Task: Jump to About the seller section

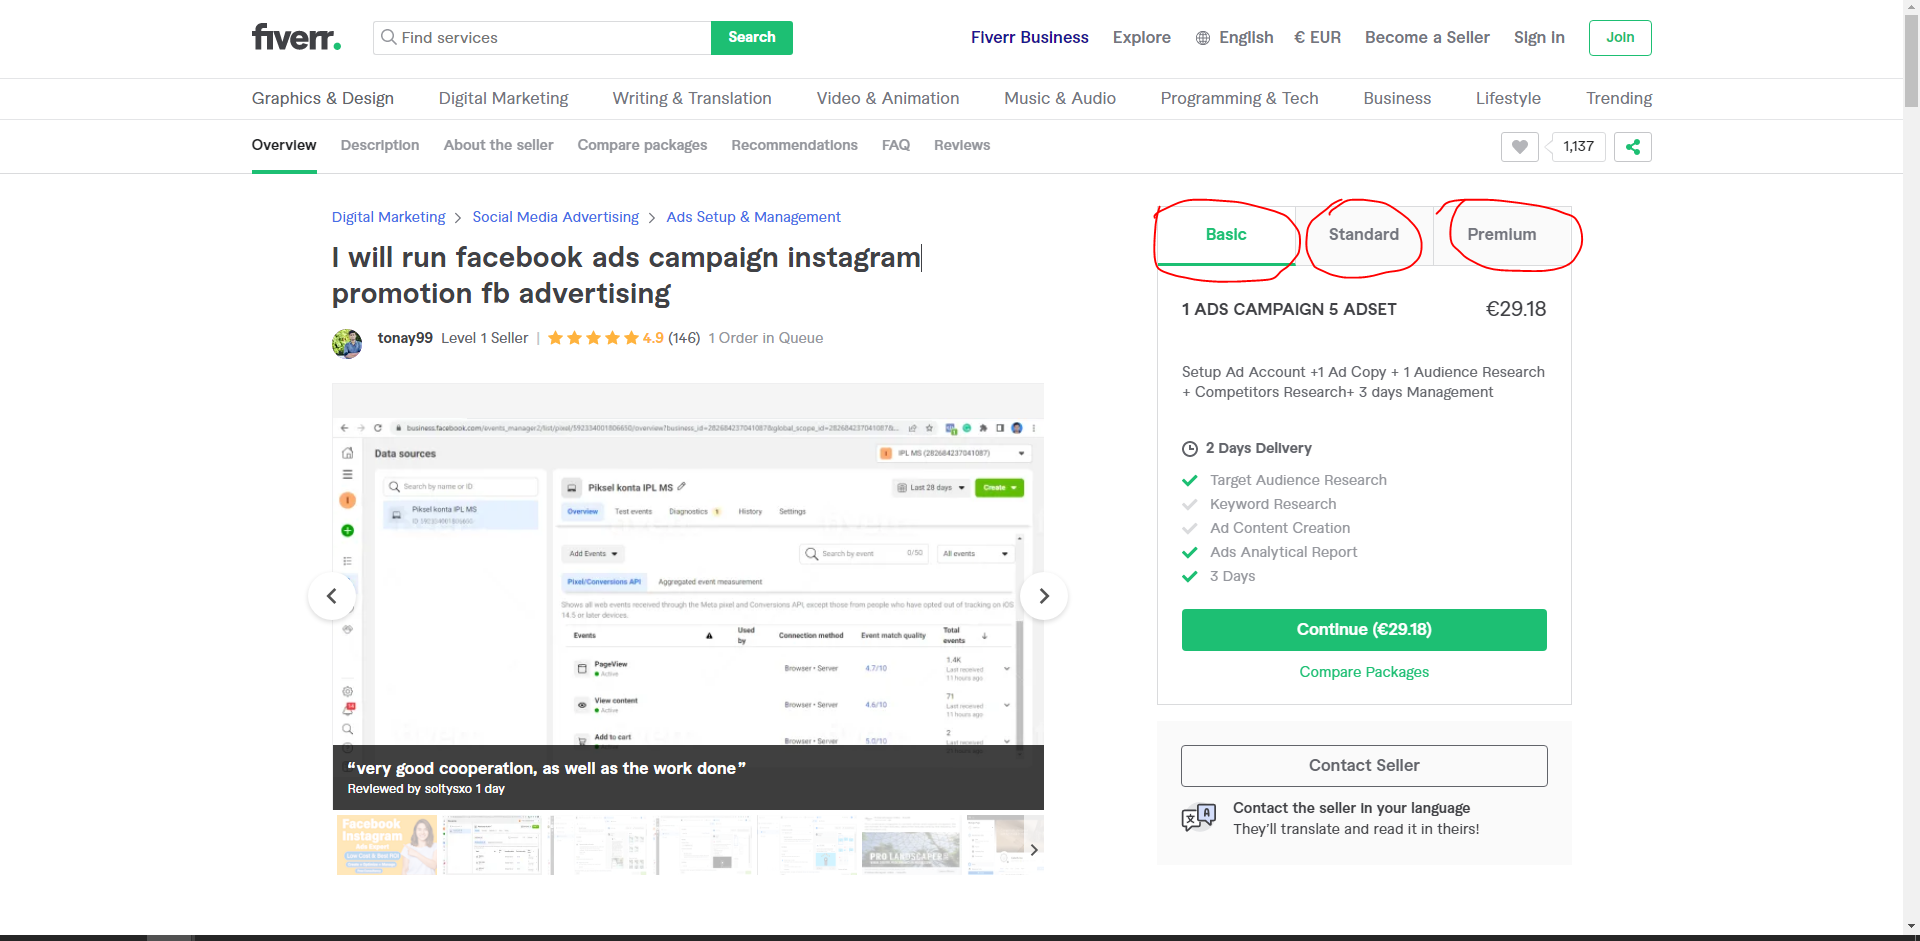Action: [x=499, y=145]
